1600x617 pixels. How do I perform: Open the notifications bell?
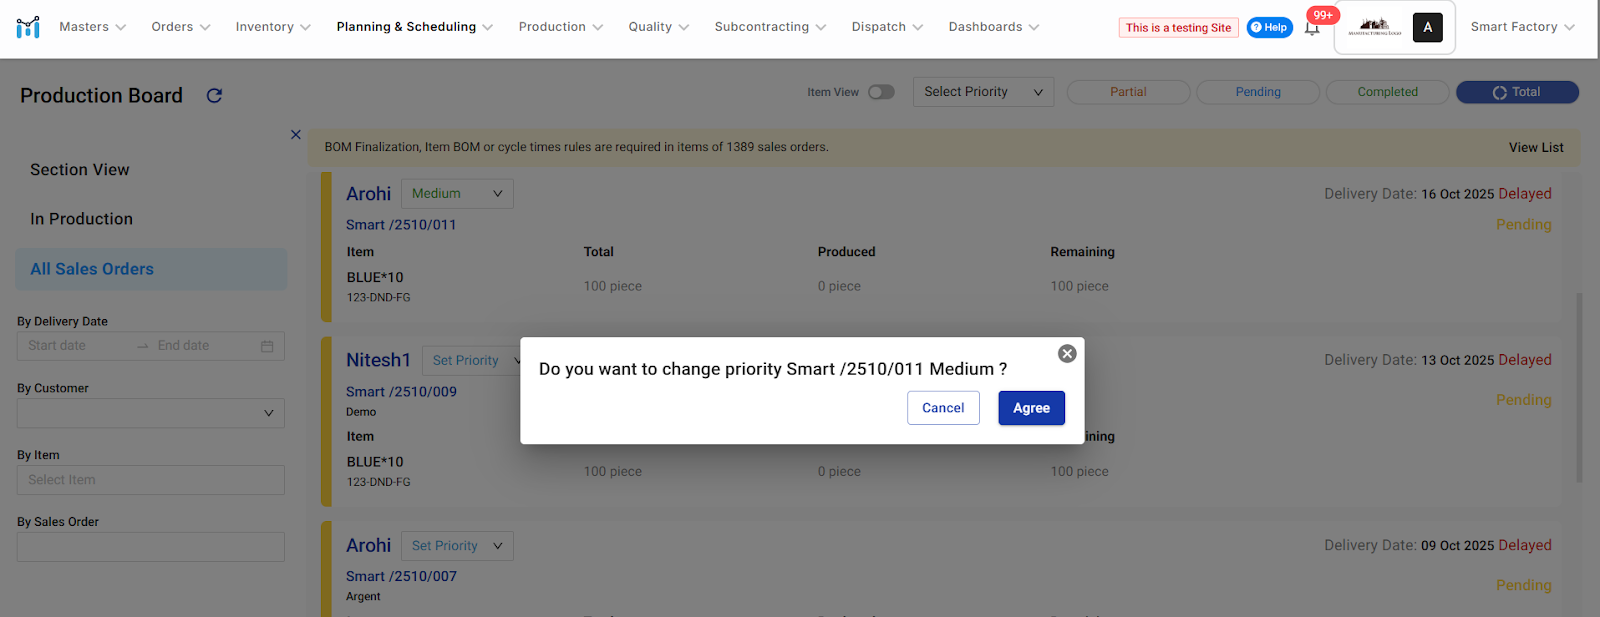1312,28
